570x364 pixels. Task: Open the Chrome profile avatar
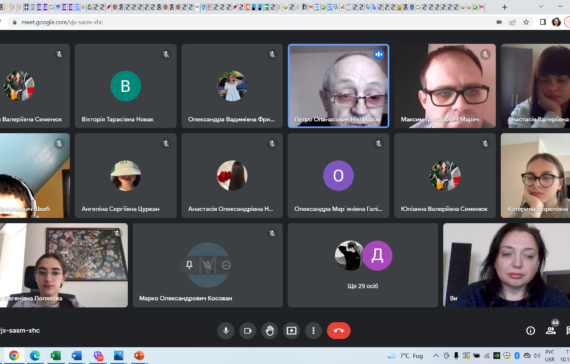pyautogui.click(x=556, y=22)
